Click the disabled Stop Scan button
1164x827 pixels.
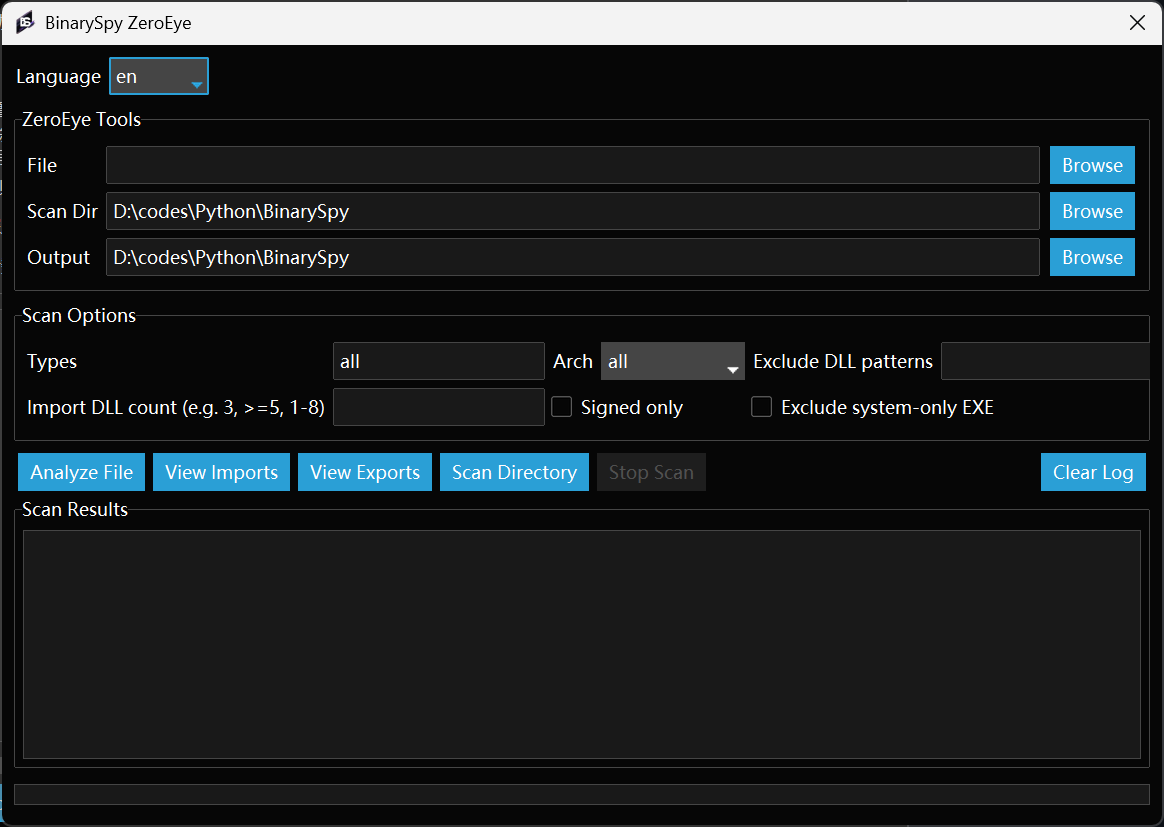(x=651, y=472)
